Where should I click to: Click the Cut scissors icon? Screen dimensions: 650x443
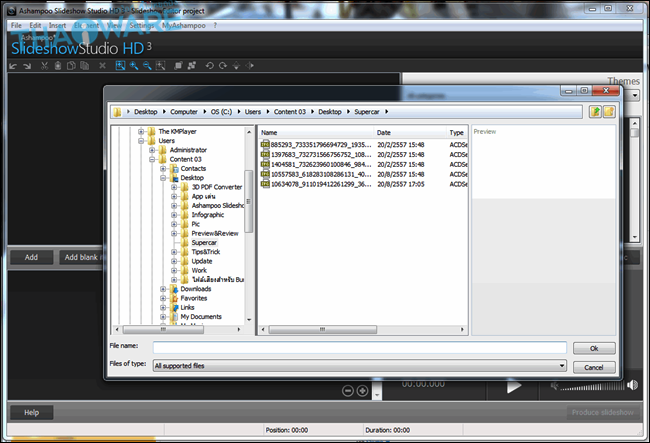(44, 65)
